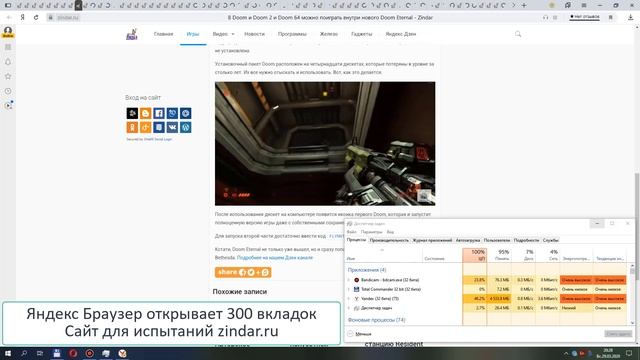Switch to Службы tab
640x360 pixels.
click(551, 240)
